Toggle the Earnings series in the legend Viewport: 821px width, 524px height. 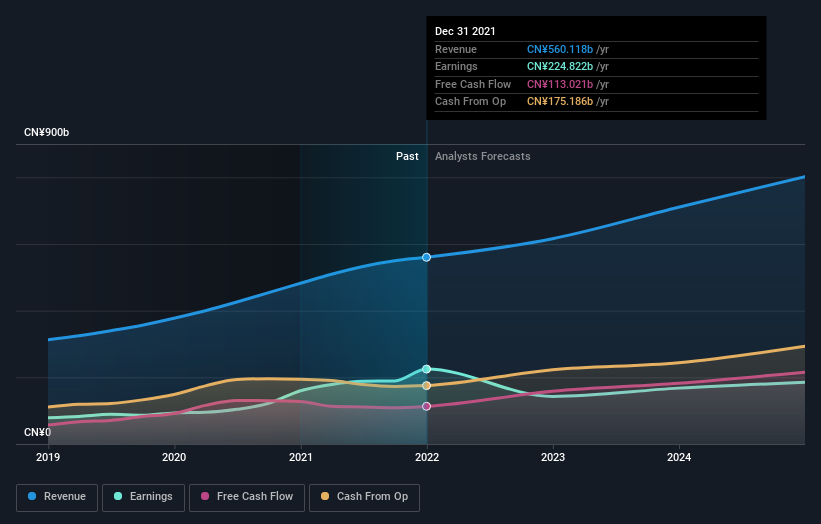141,496
